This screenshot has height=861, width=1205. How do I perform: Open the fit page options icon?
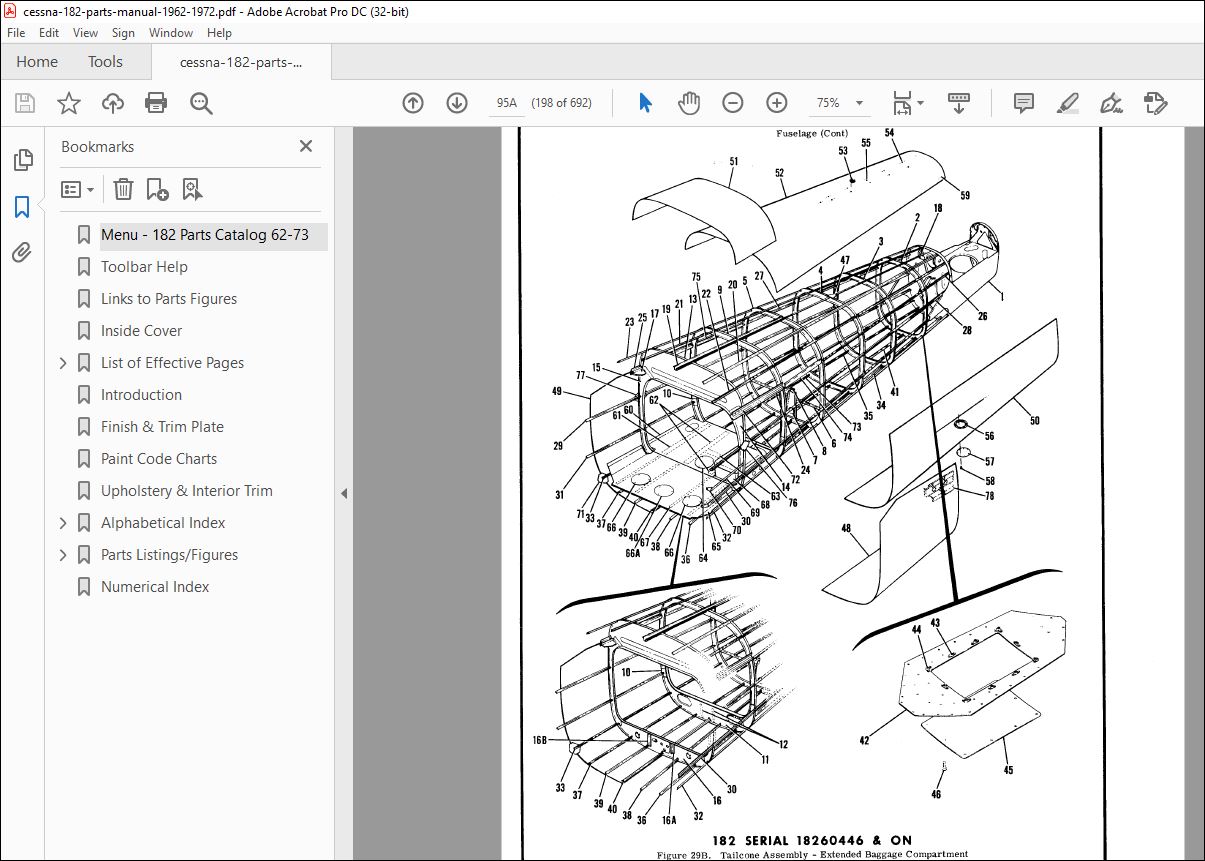pyautogui.click(x=908, y=103)
